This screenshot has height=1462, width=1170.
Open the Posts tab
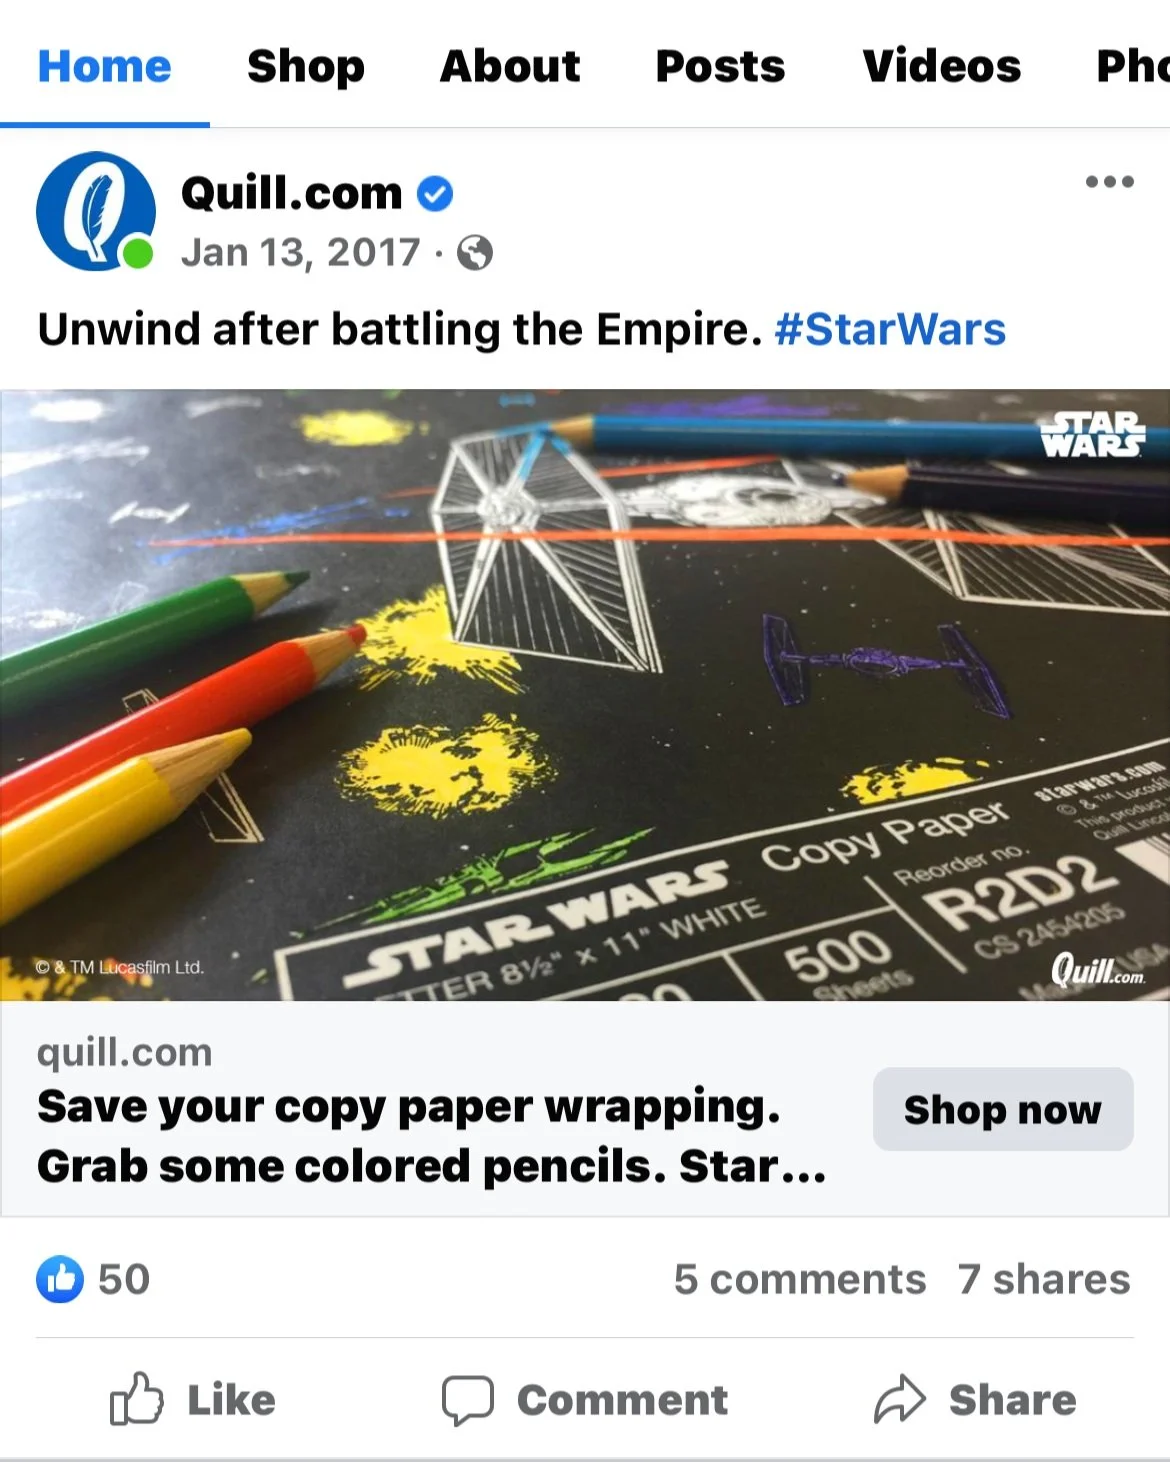pyautogui.click(x=720, y=66)
